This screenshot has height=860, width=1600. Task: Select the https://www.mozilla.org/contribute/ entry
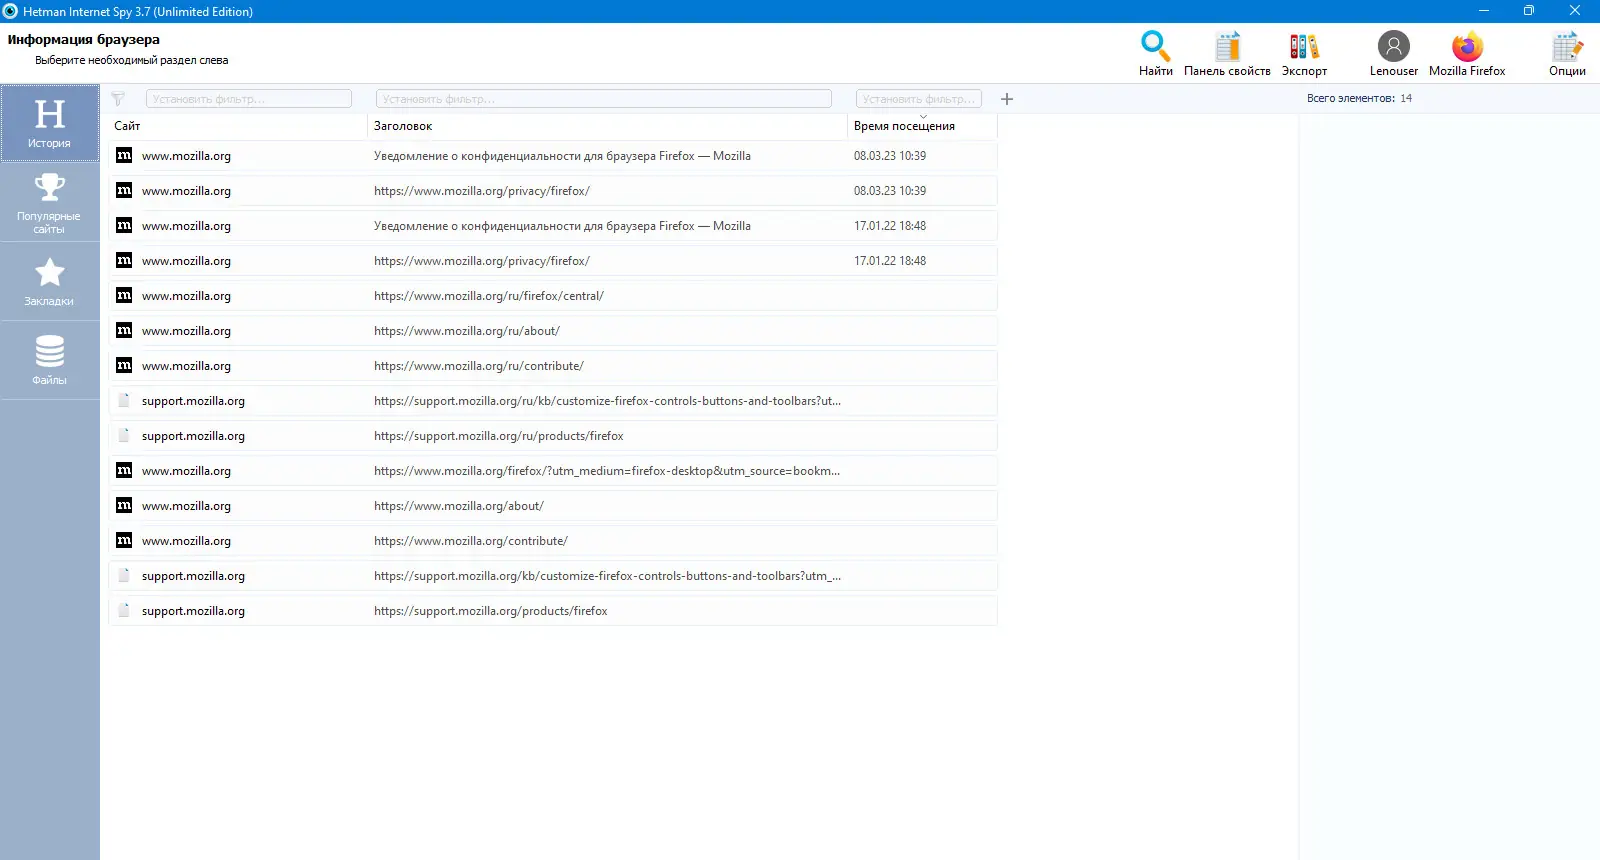click(471, 541)
